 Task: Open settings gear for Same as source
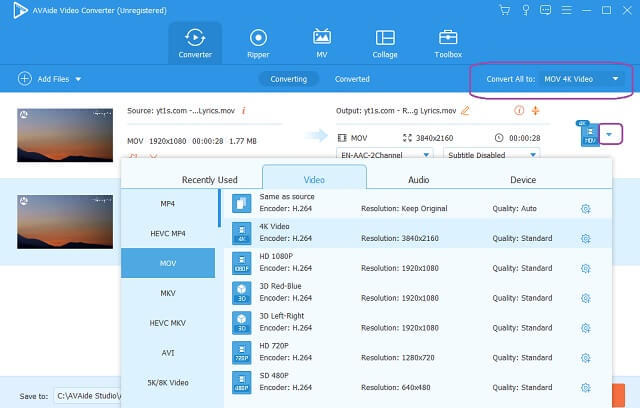point(586,209)
